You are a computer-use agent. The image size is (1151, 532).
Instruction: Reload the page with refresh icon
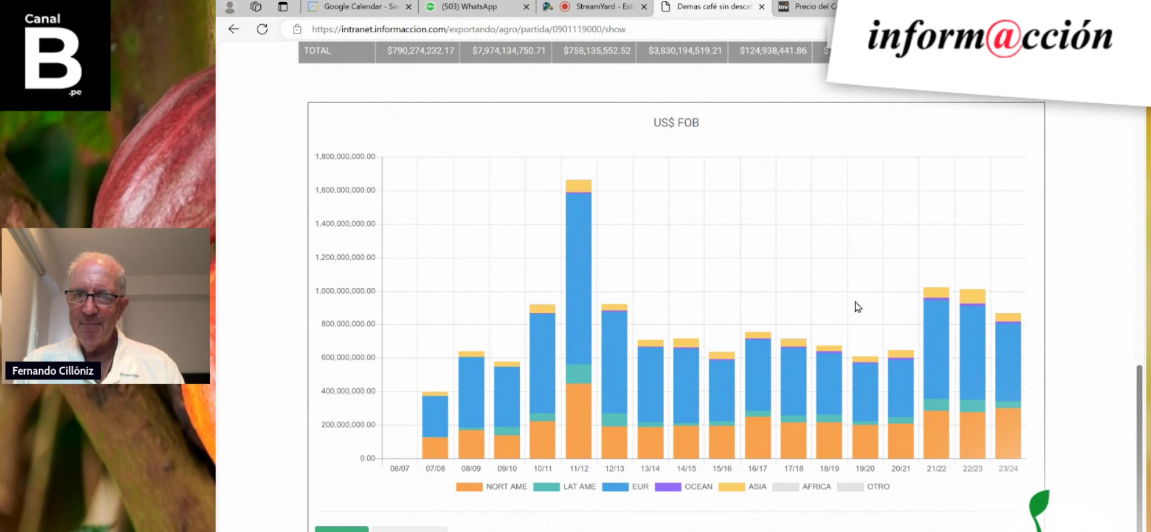click(262, 29)
